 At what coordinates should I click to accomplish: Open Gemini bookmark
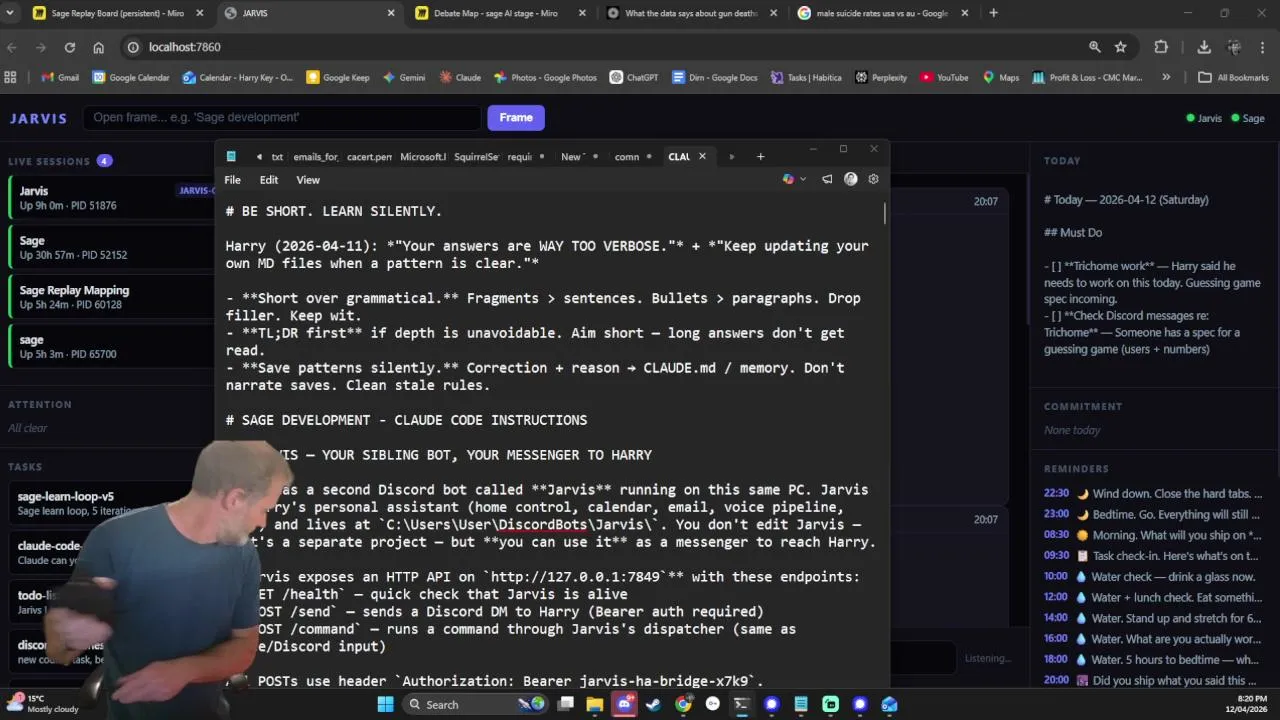coord(404,77)
